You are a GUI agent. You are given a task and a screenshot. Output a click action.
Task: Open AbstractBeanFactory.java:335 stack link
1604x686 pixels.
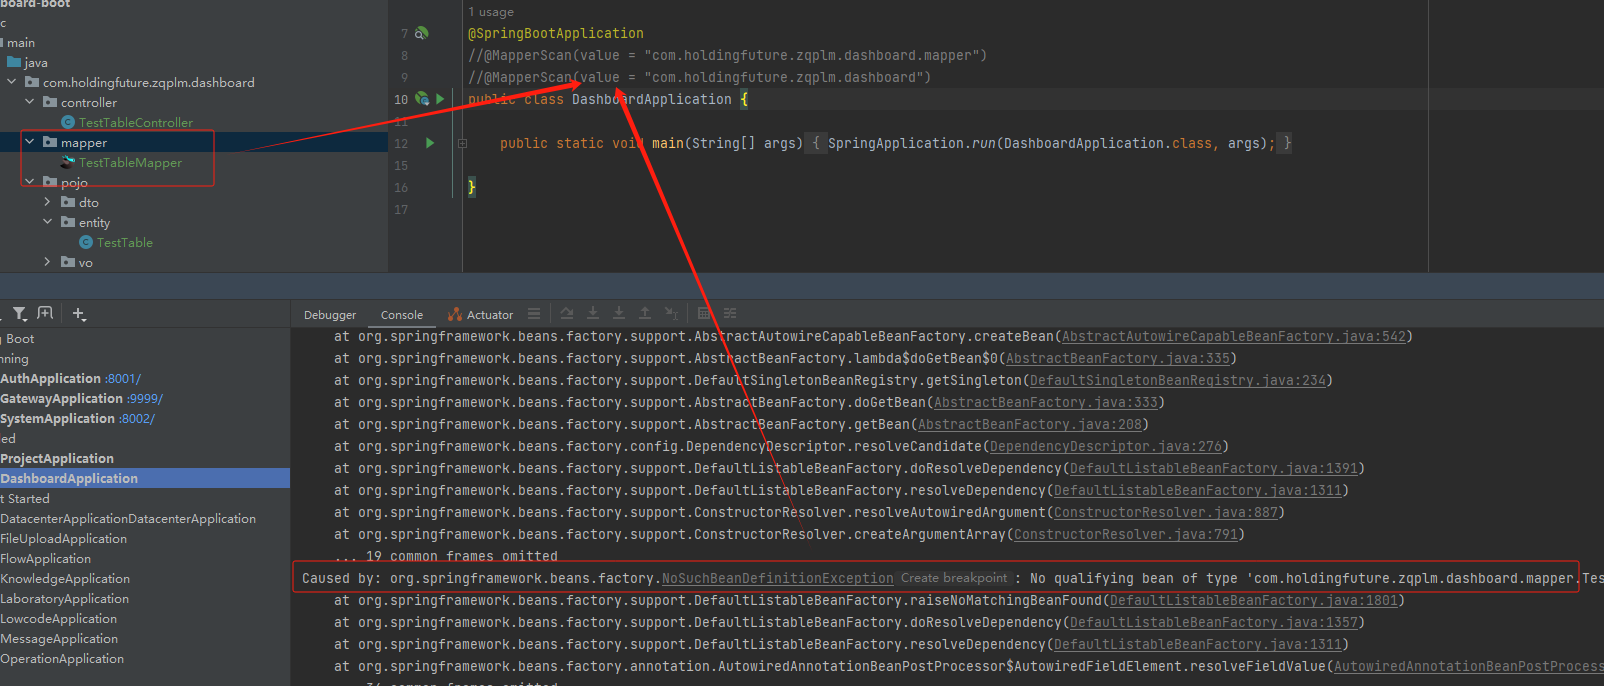tap(1118, 358)
